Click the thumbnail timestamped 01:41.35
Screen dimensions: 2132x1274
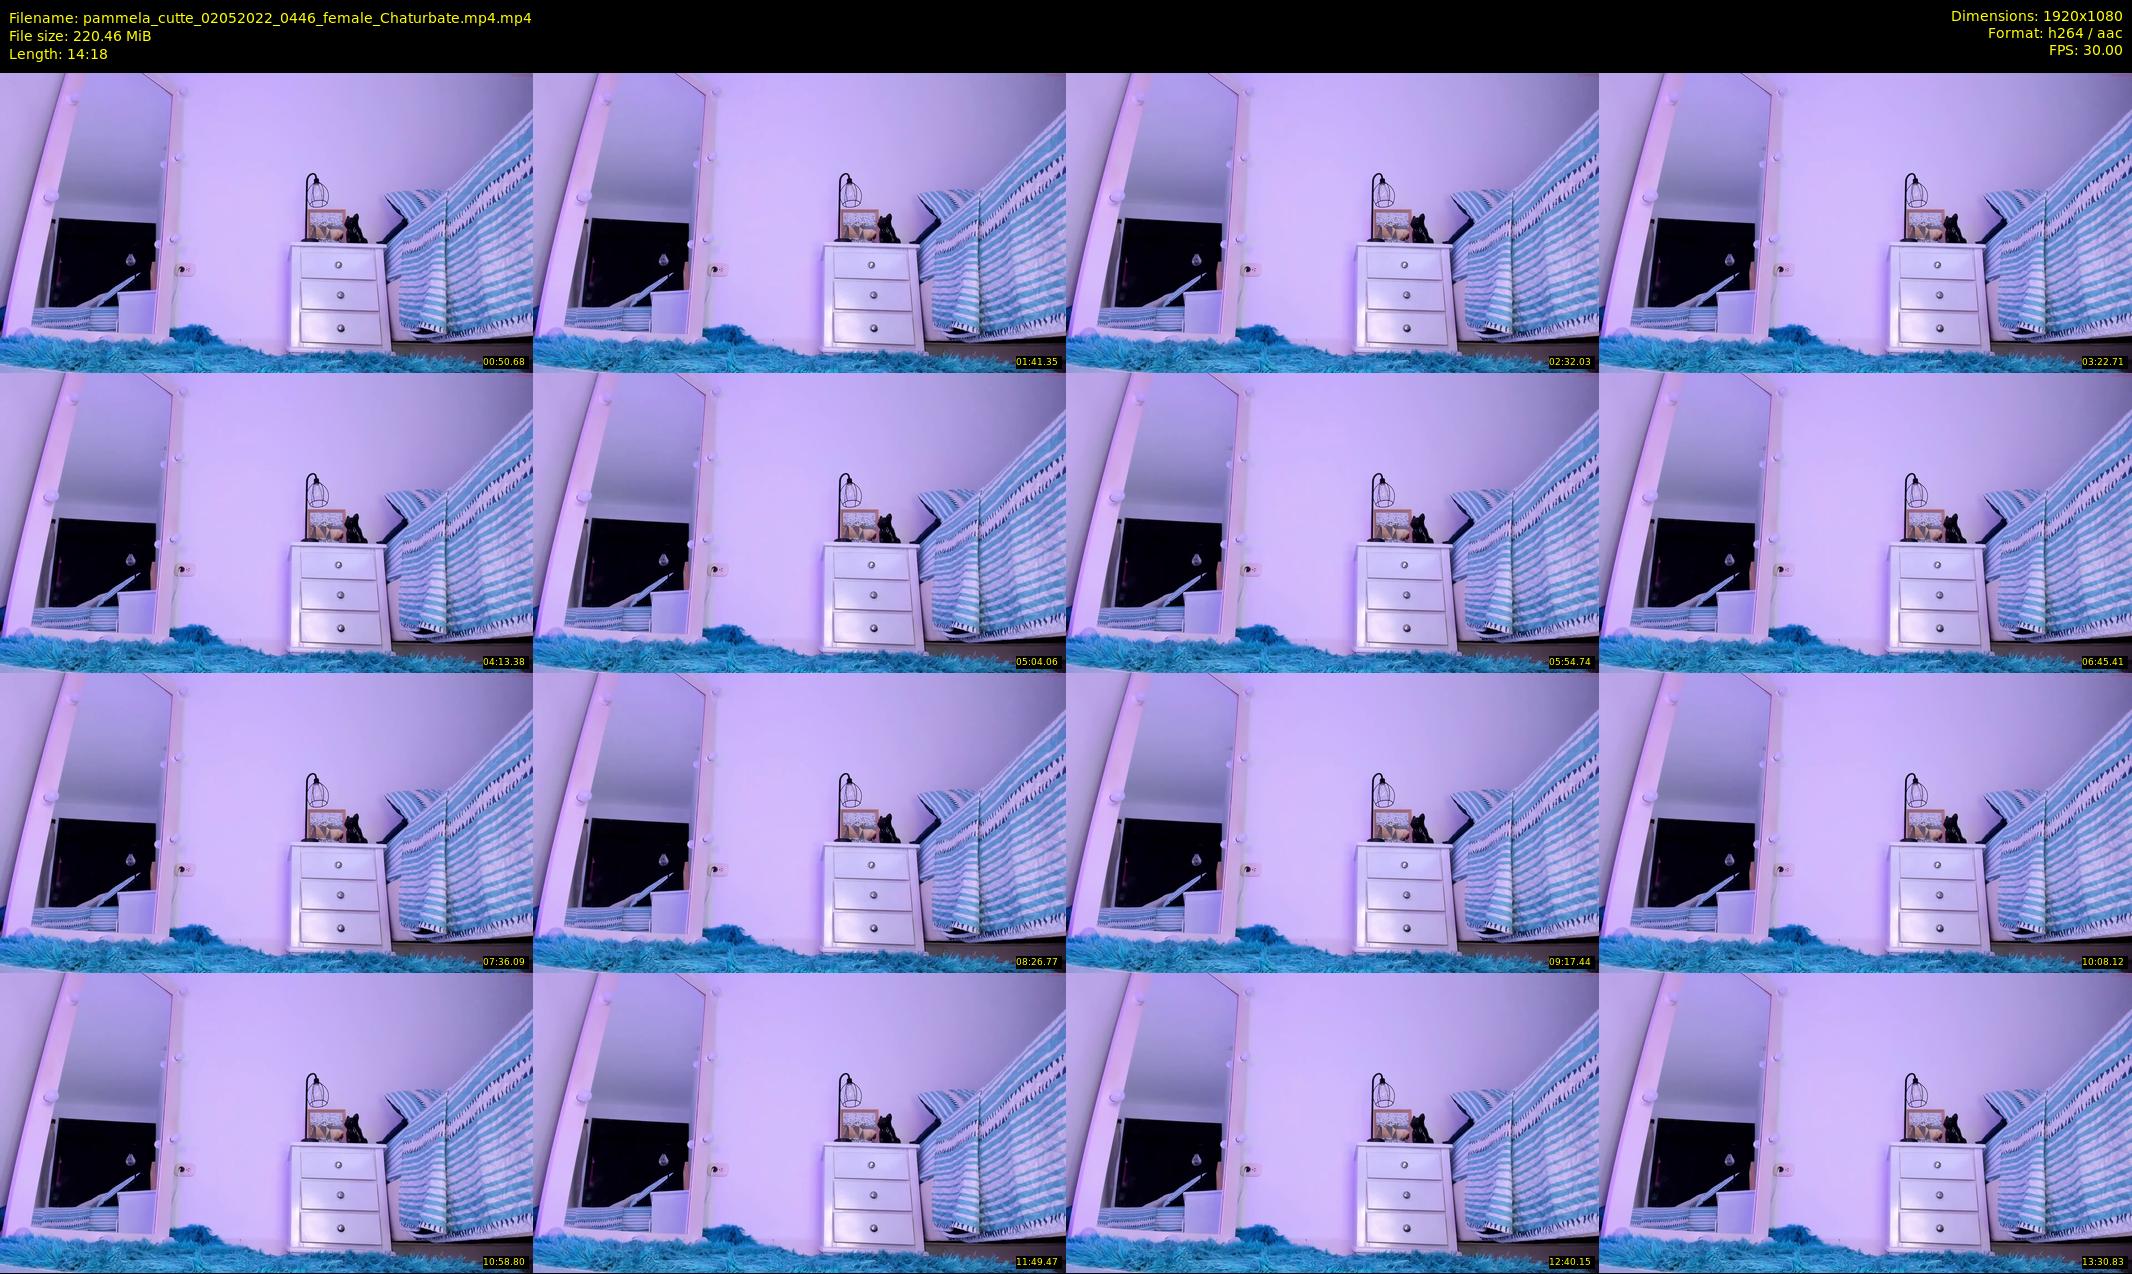[x=799, y=222]
